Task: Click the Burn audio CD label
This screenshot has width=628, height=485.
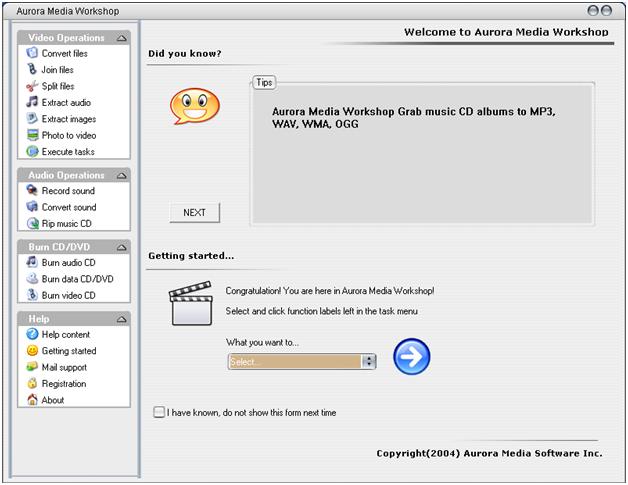Action: 68,263
